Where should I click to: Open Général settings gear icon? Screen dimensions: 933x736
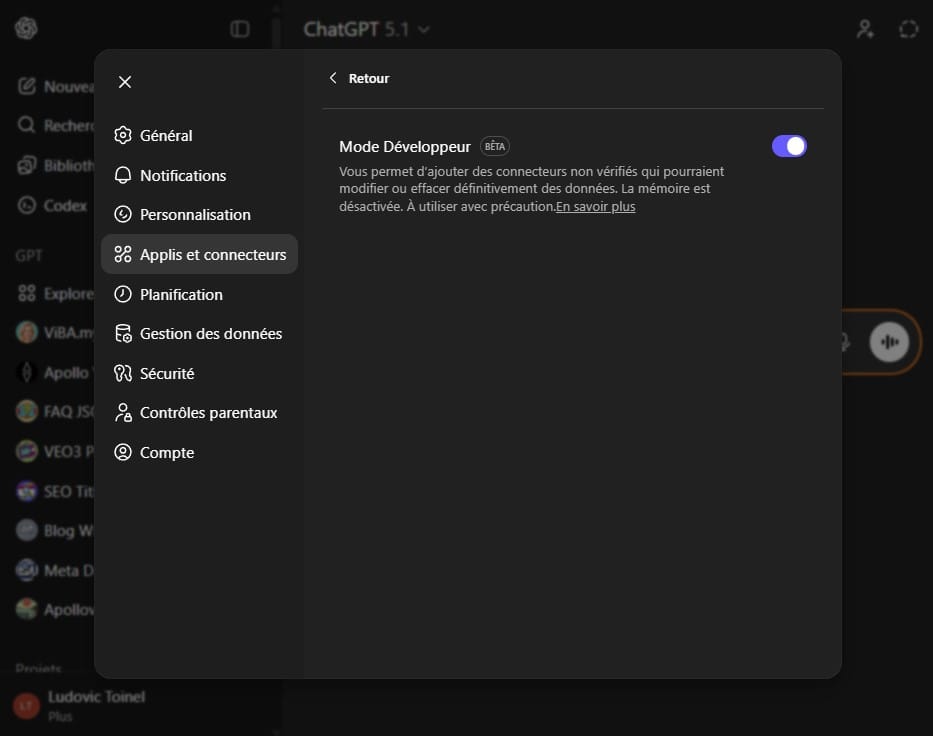[123, 135]
